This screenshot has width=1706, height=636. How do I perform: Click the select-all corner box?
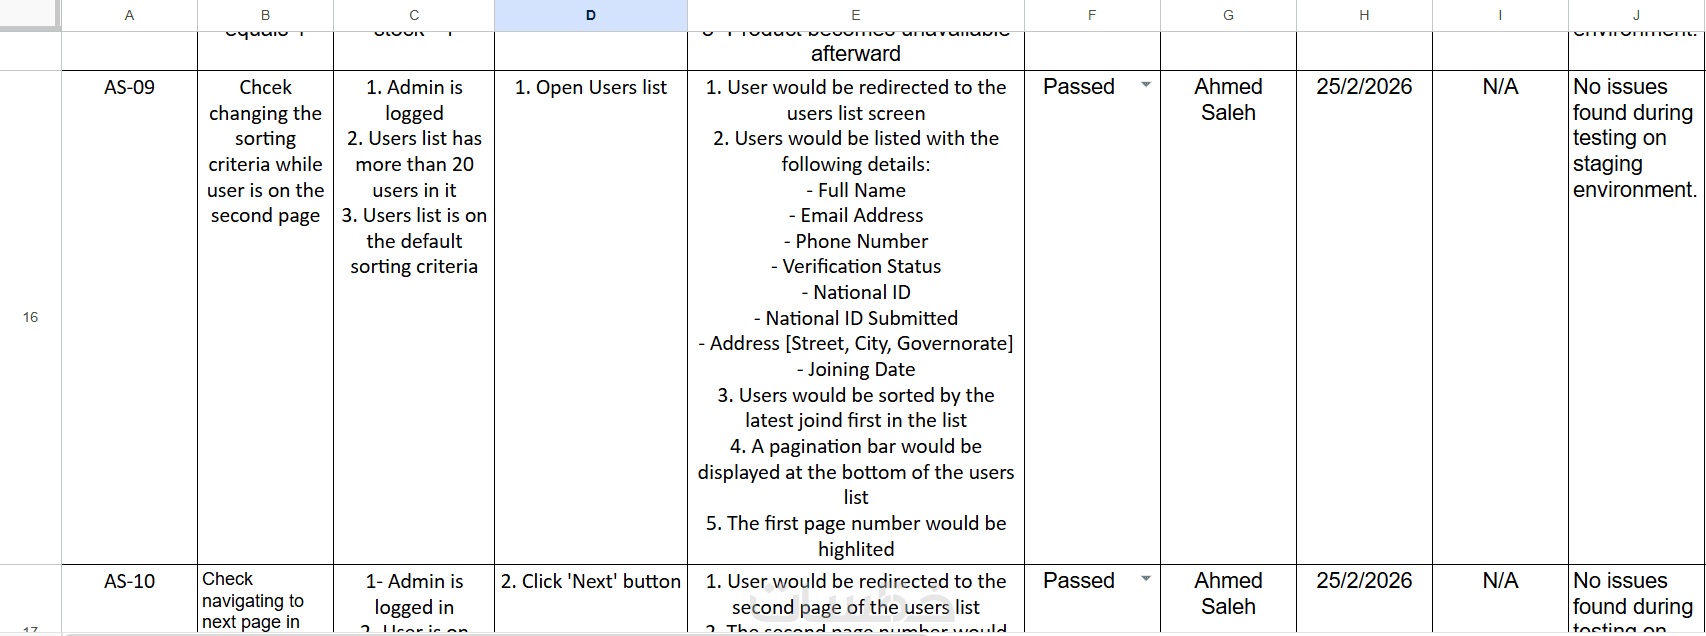pyautogui.click(x=30, y=15)
